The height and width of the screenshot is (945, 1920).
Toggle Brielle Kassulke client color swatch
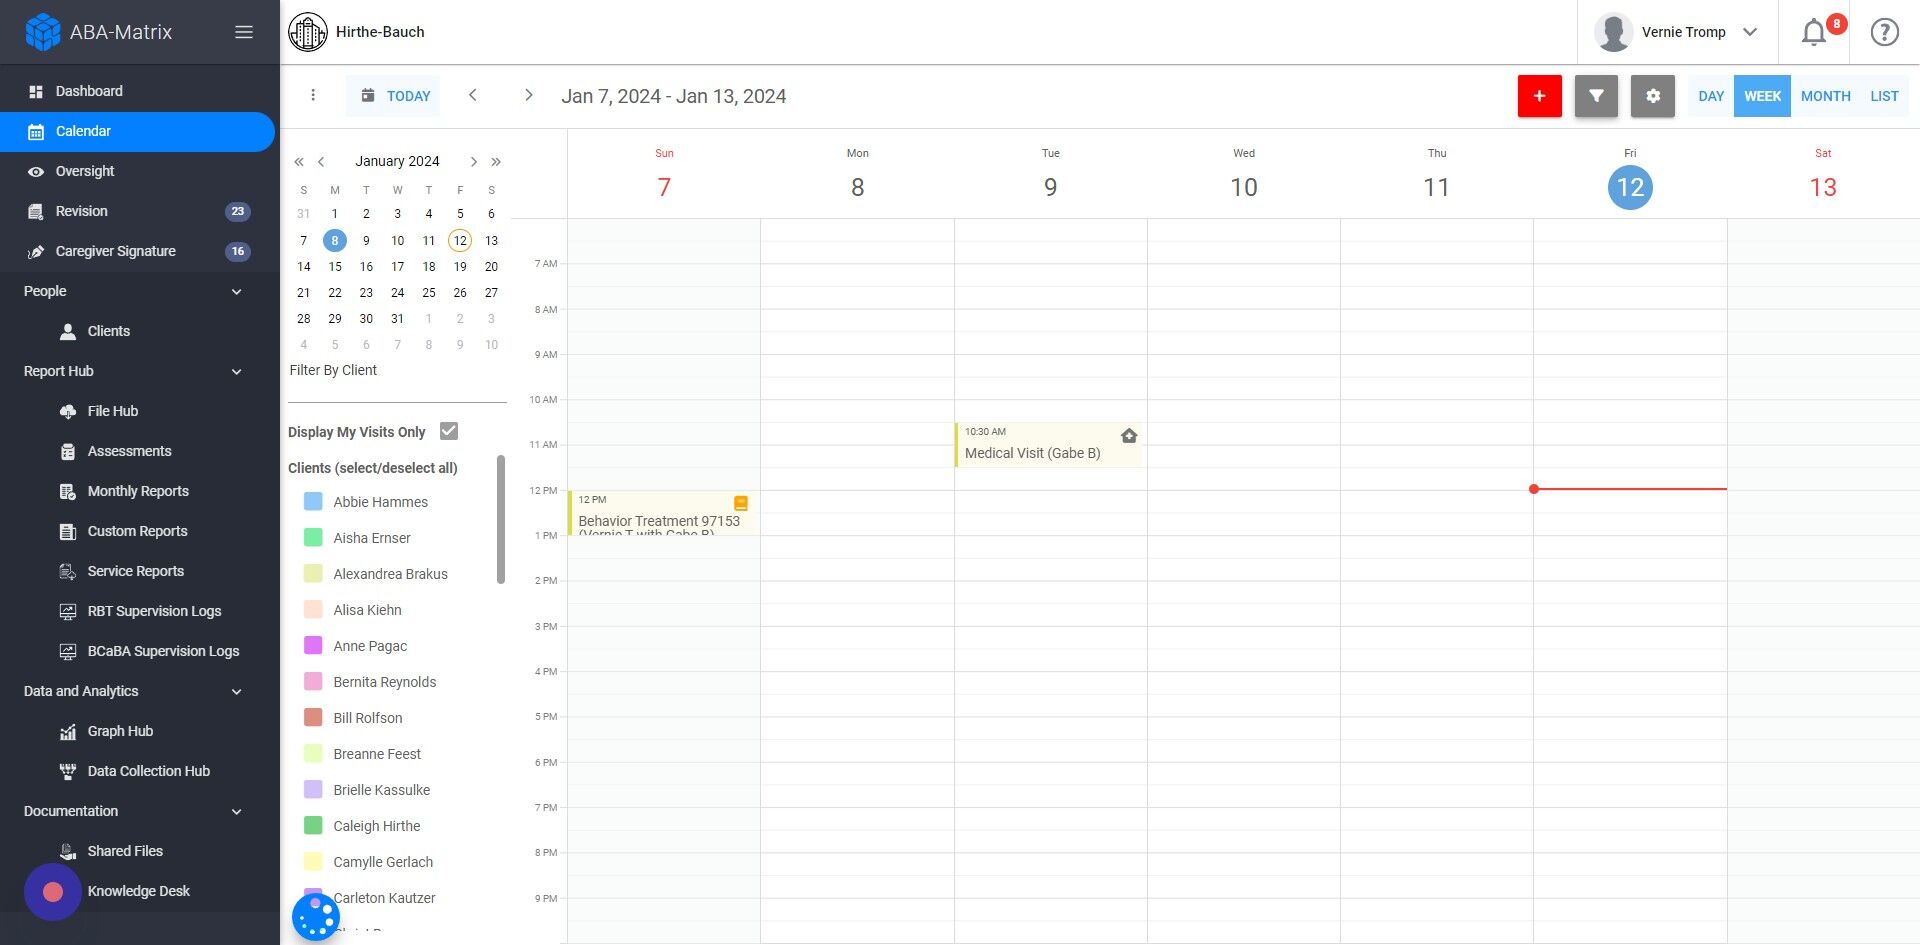(313, 790)
